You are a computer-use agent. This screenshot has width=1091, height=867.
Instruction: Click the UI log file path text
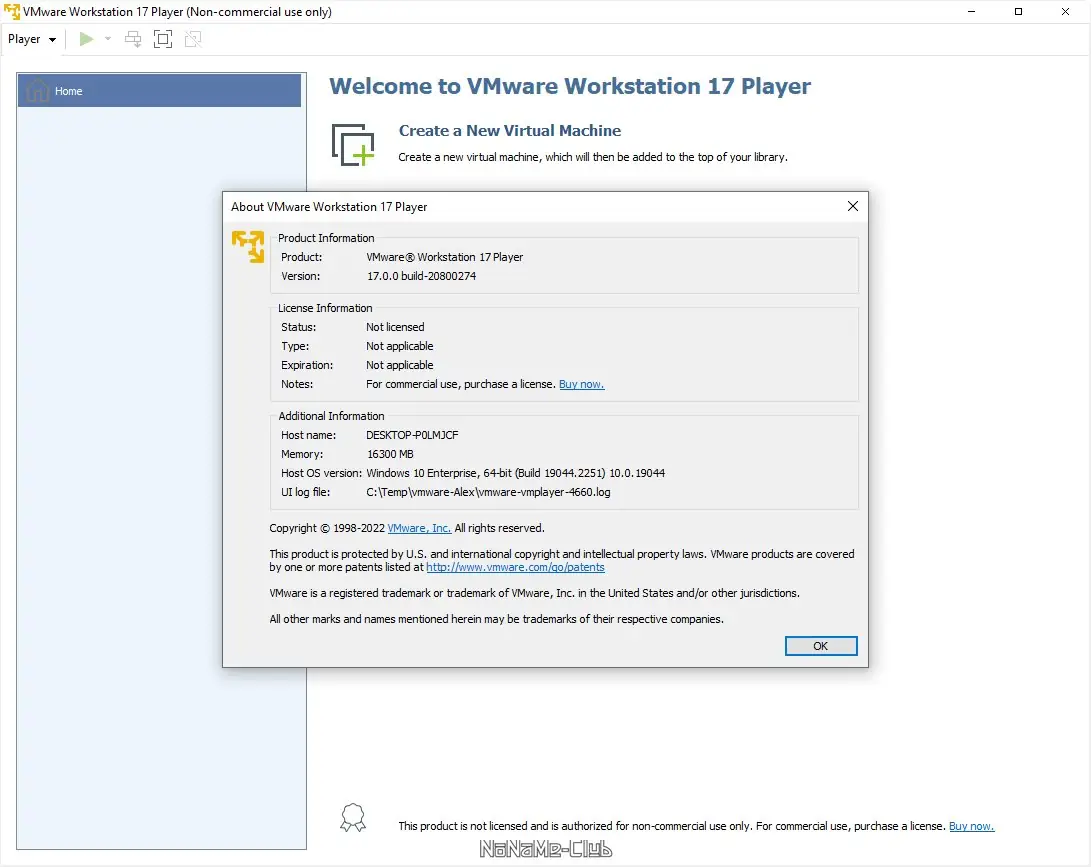tap(488, 492)
